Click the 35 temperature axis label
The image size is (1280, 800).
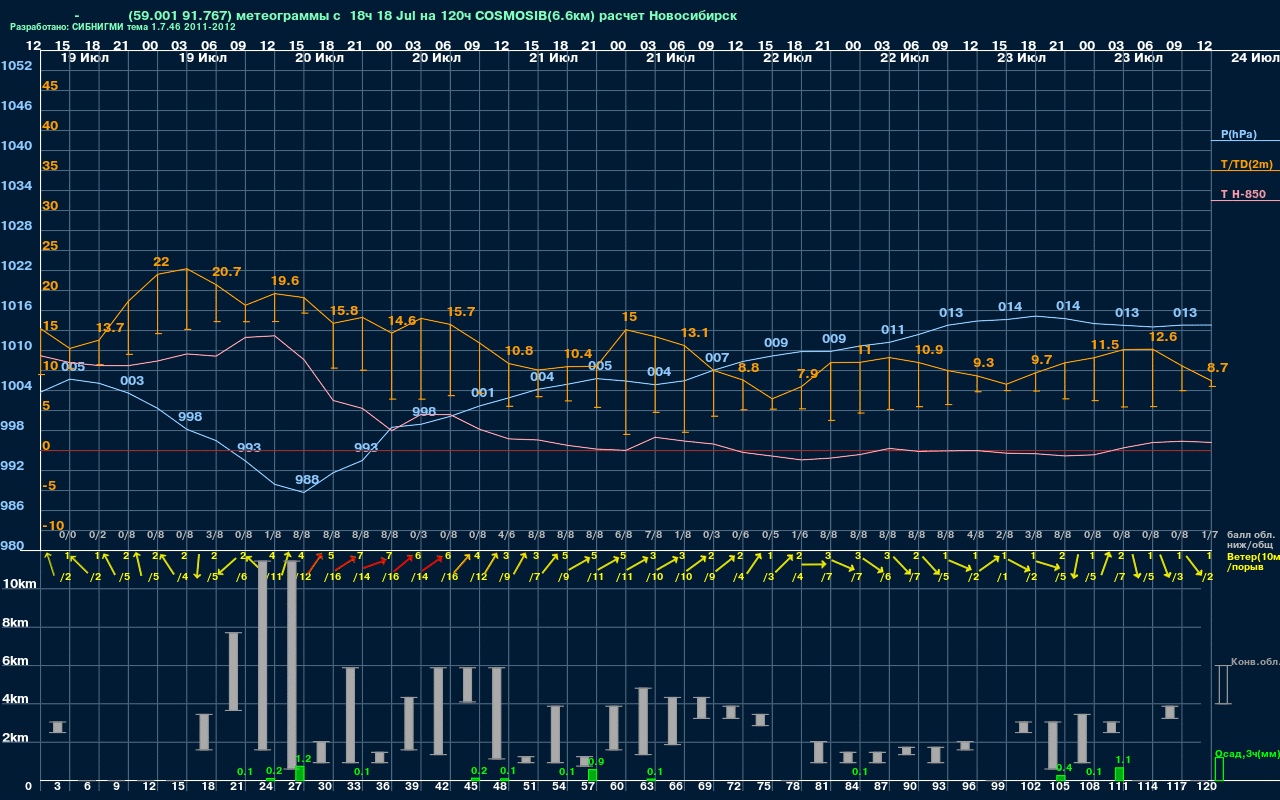click(50, 166)
